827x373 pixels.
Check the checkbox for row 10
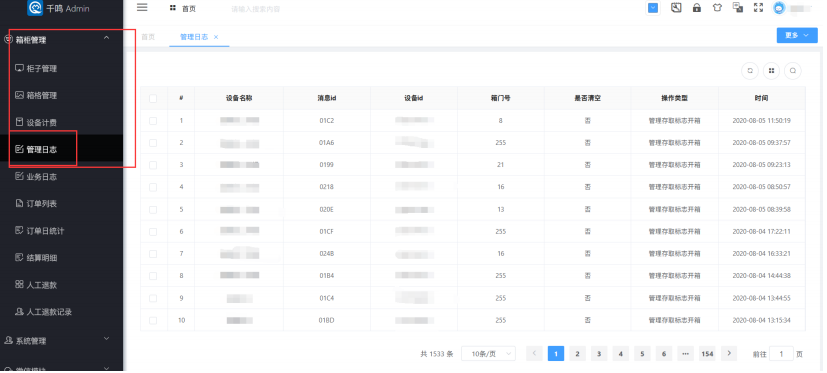153,320
